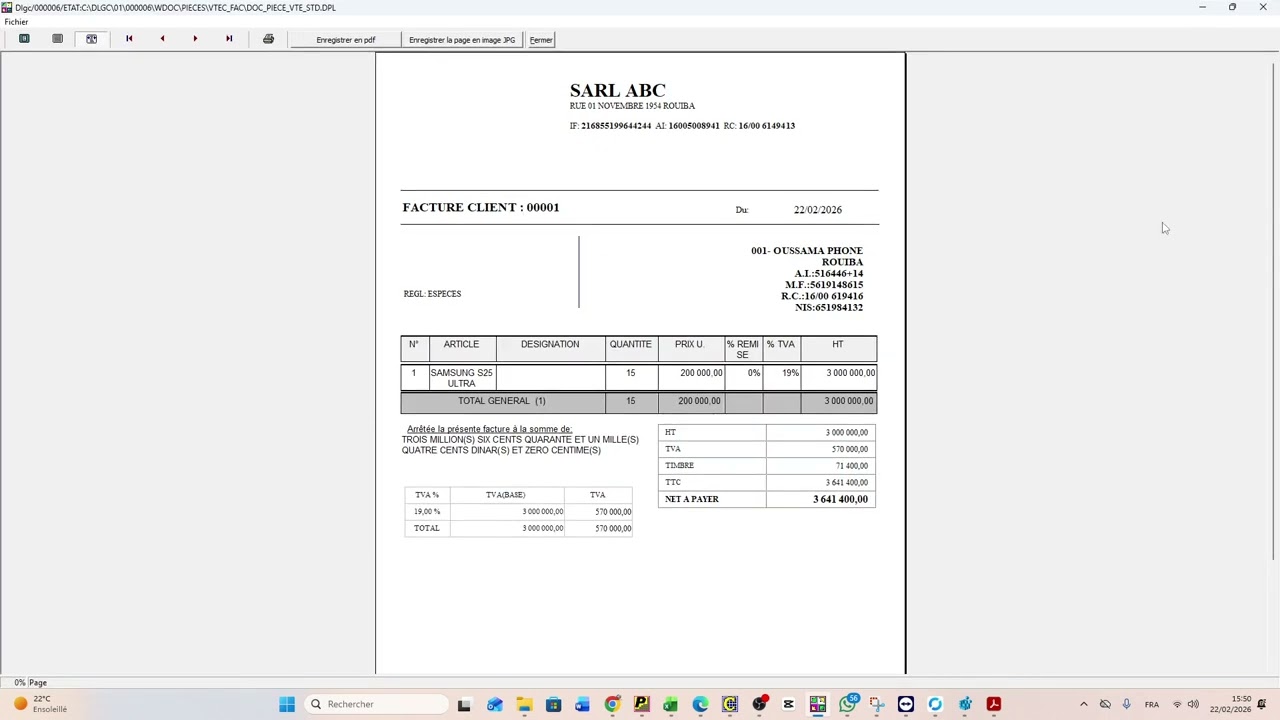Open Microsoft Store from the taskbar
Image resolution: width=1280 pixels, height=720 pixels.
point(553,704)
